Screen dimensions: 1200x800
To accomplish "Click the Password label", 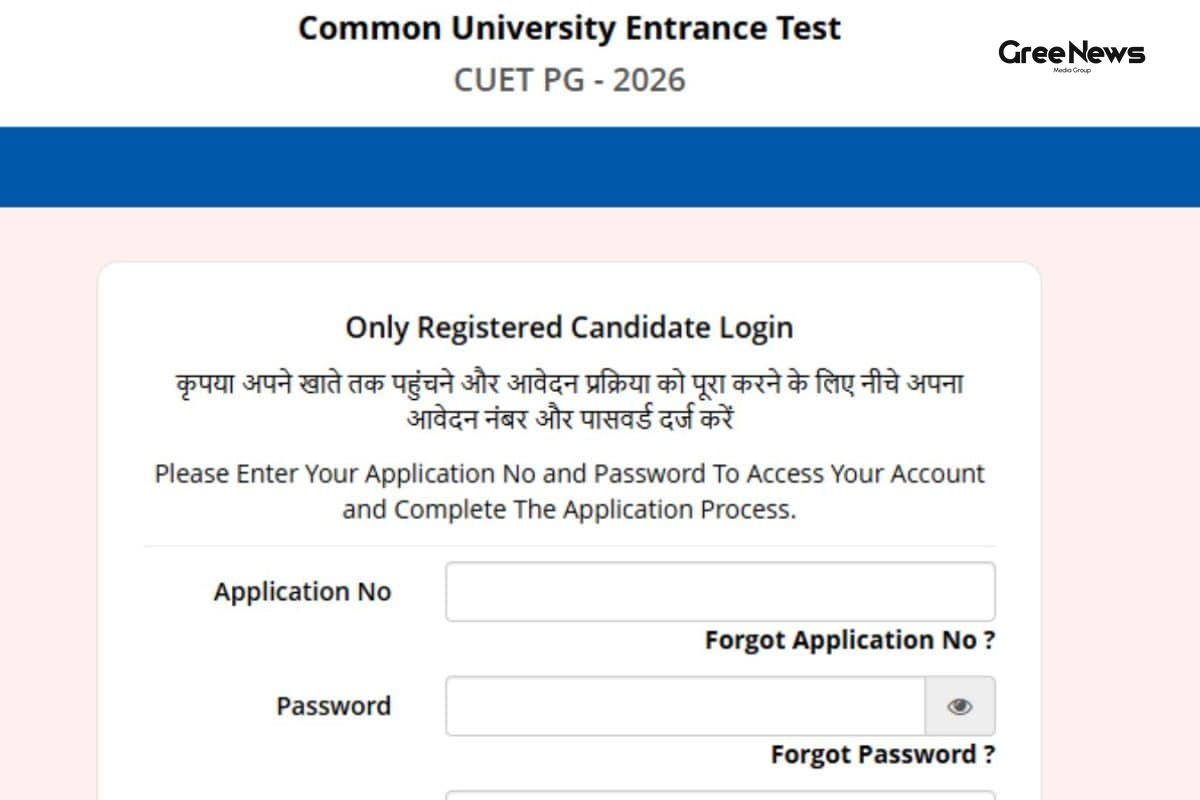I will coord(334,706).
